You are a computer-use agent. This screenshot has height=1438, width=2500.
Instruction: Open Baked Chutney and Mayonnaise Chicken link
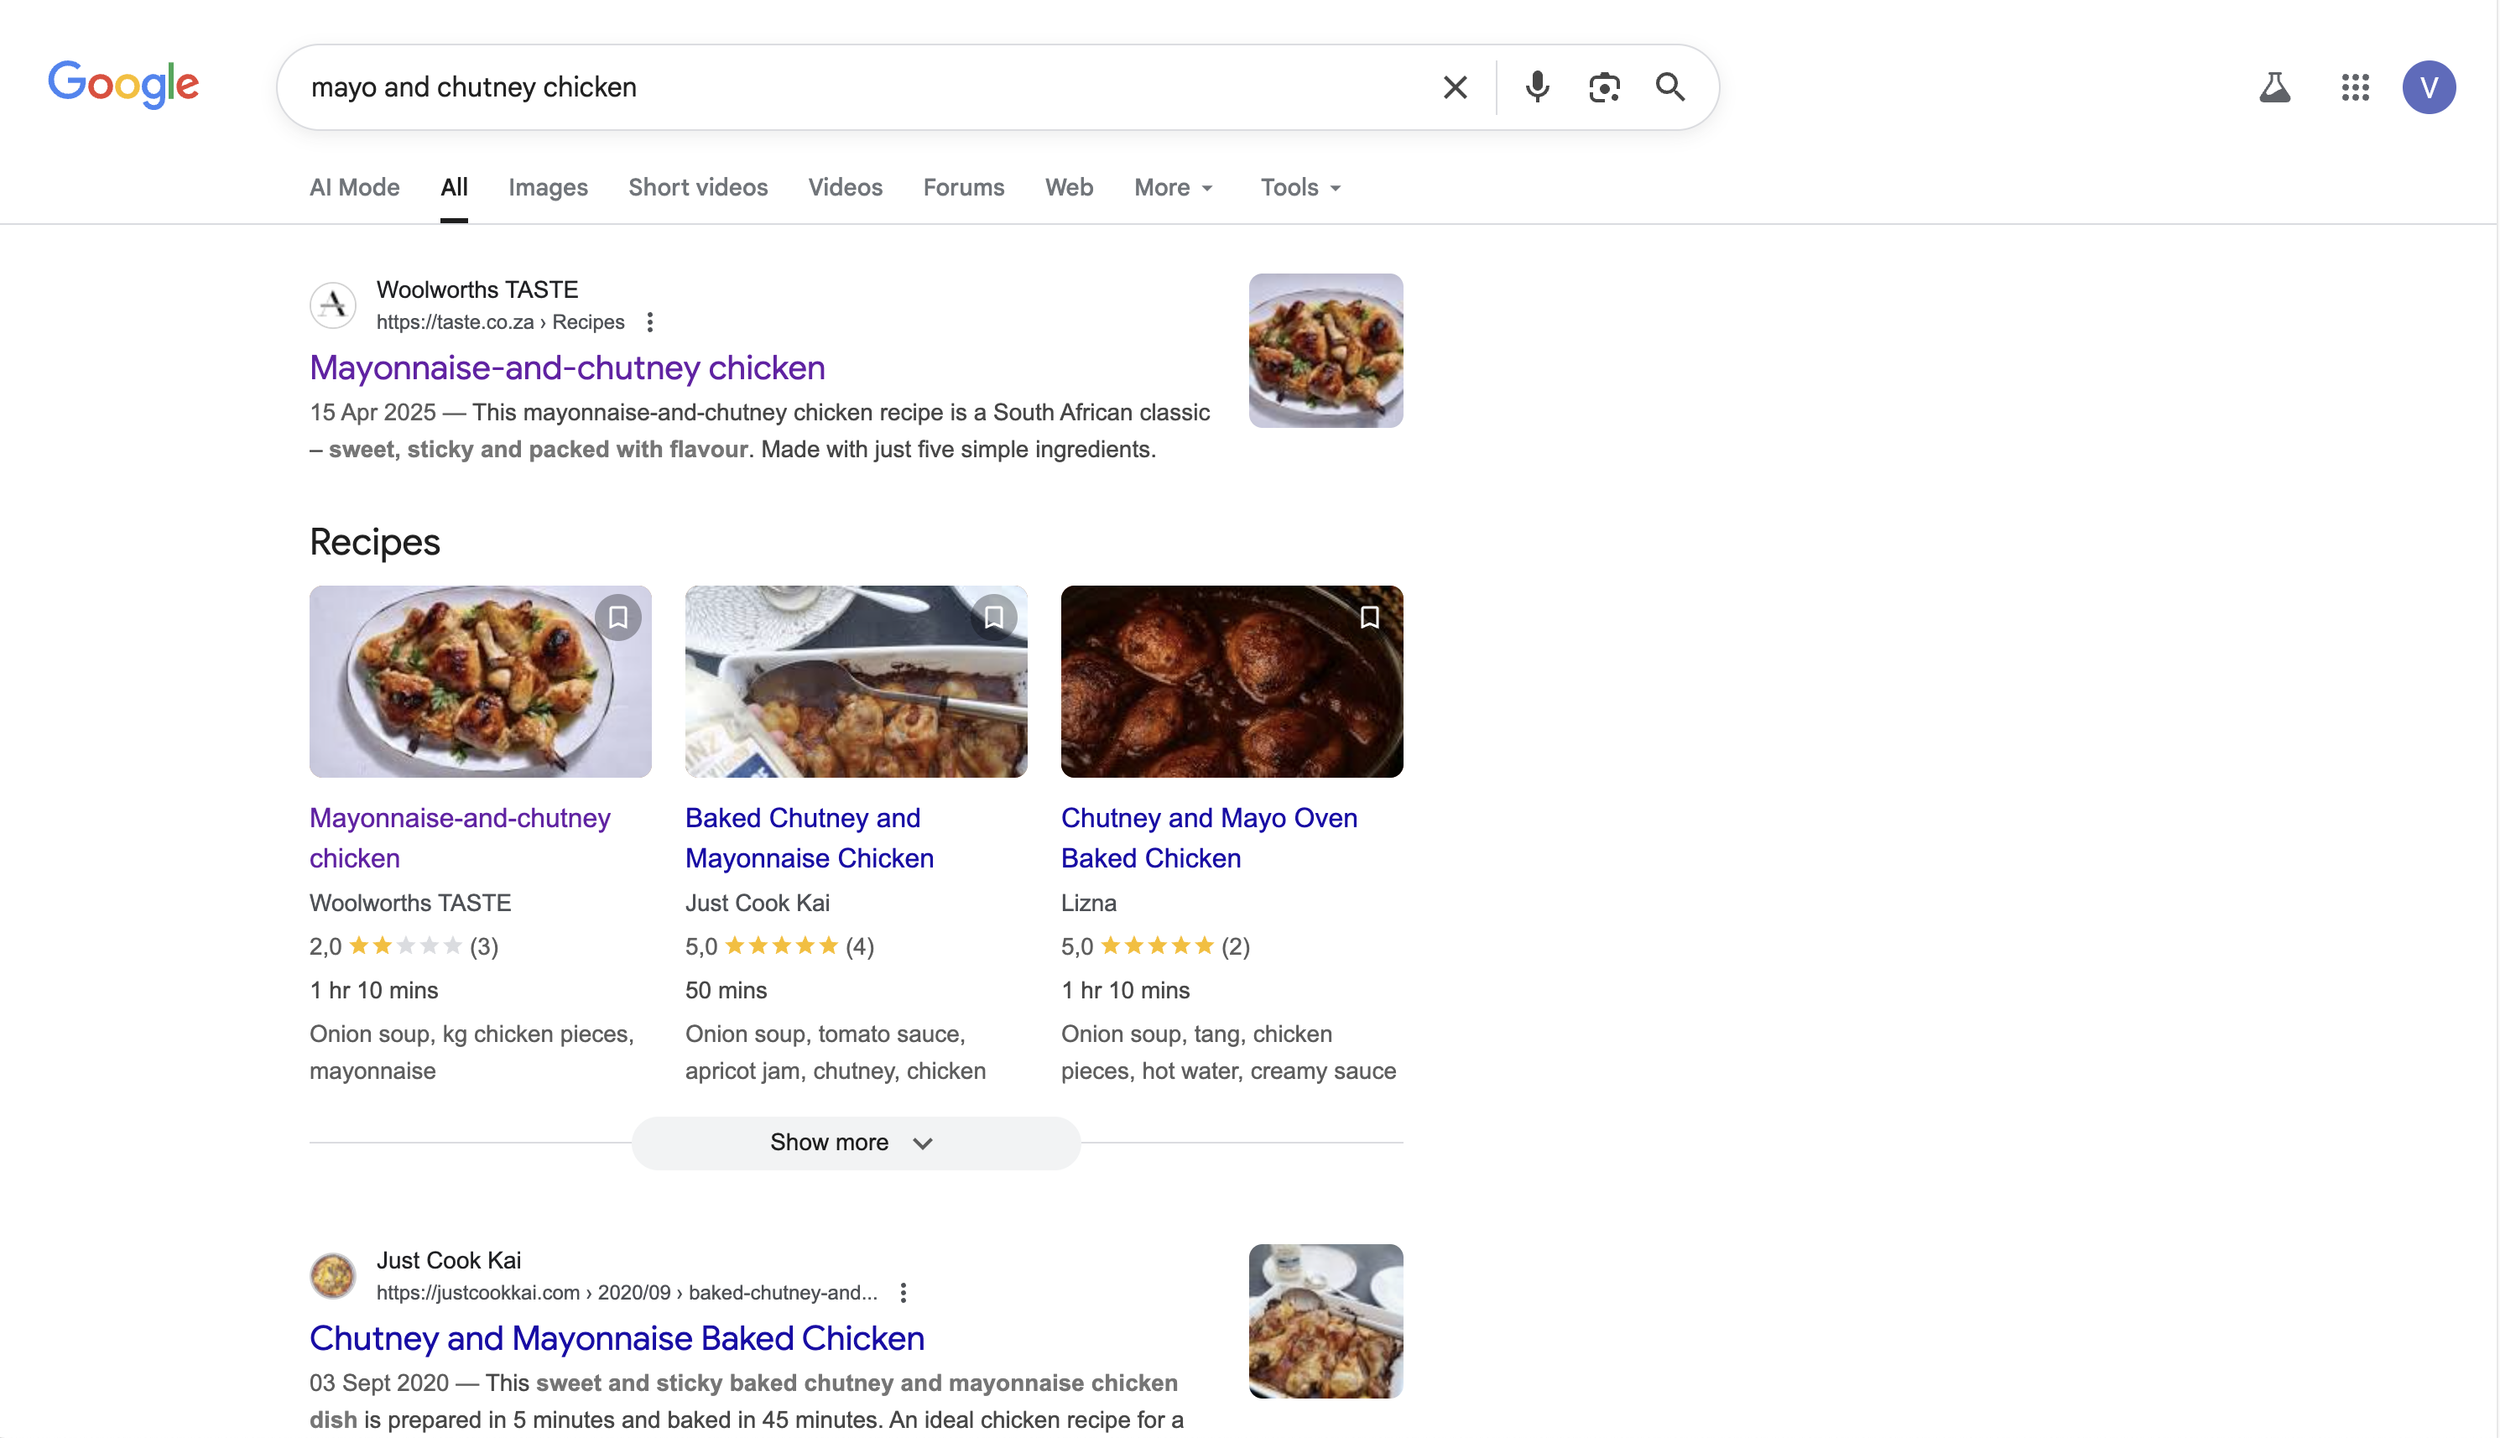(x=810, y=838)
